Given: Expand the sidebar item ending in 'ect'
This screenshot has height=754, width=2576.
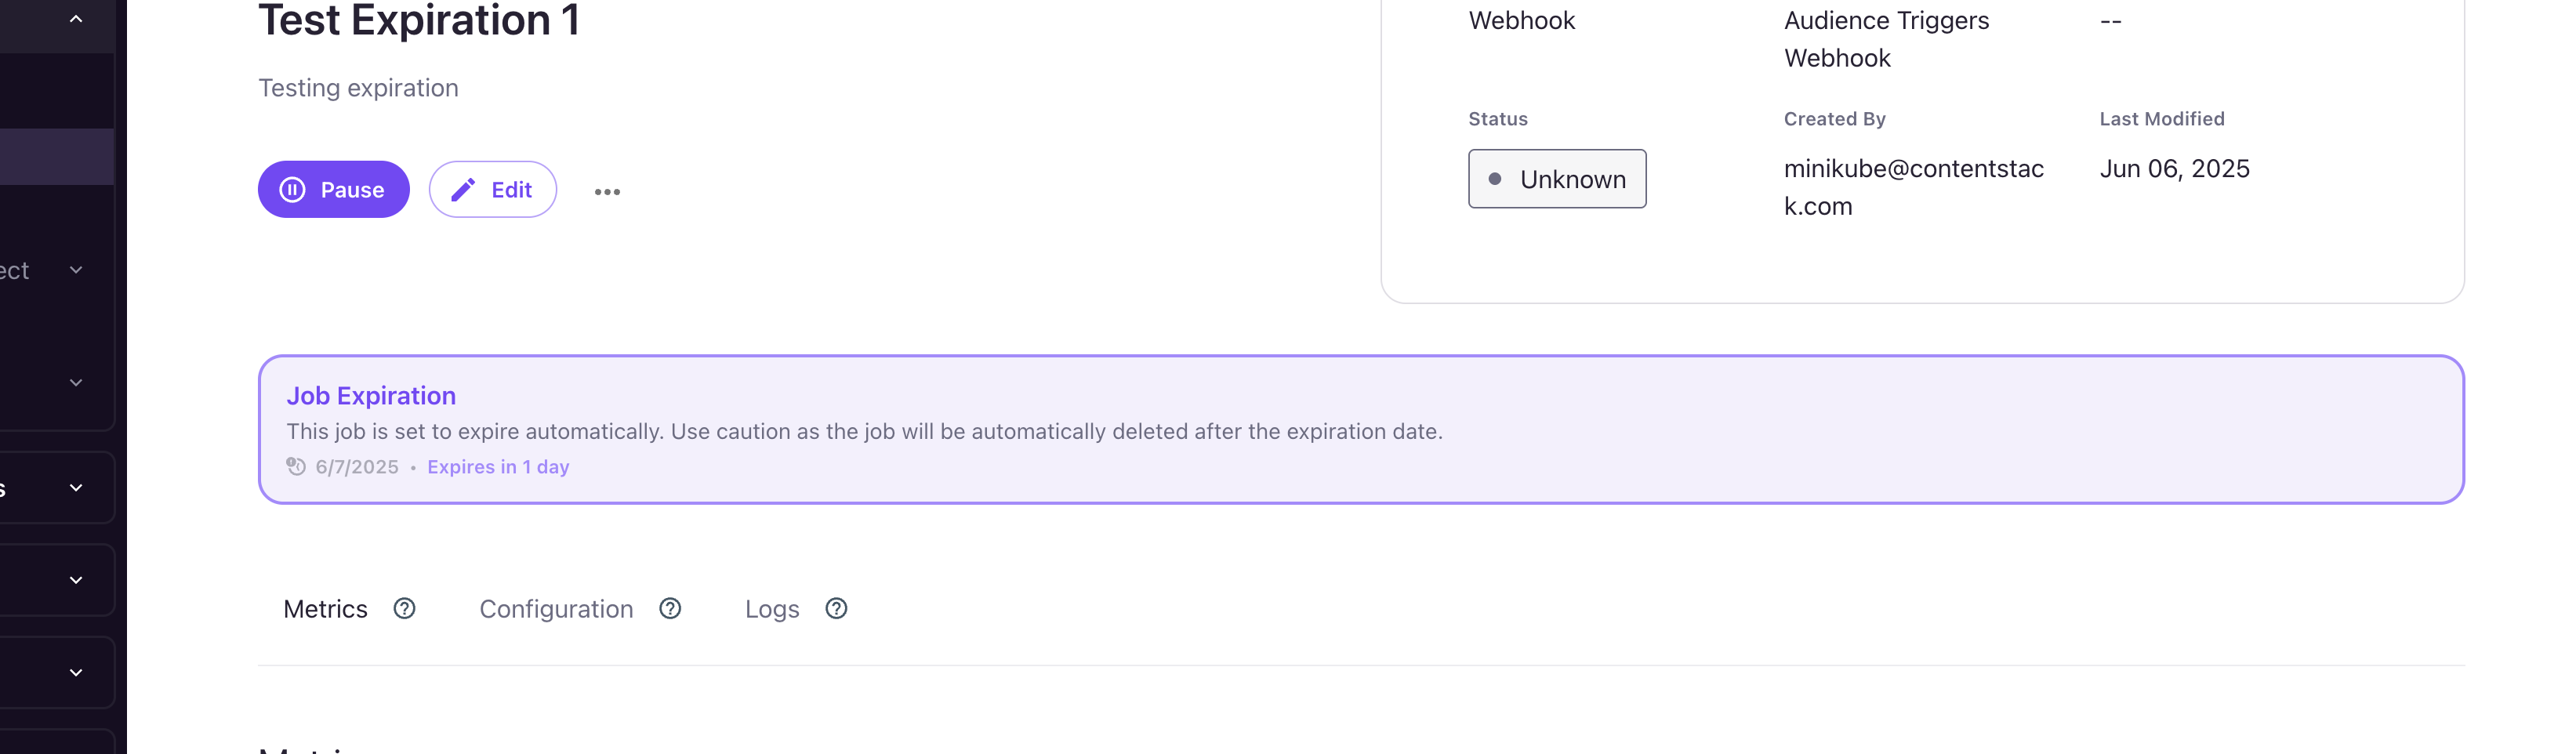Looking at the screenshot, I should coord(76,270).
